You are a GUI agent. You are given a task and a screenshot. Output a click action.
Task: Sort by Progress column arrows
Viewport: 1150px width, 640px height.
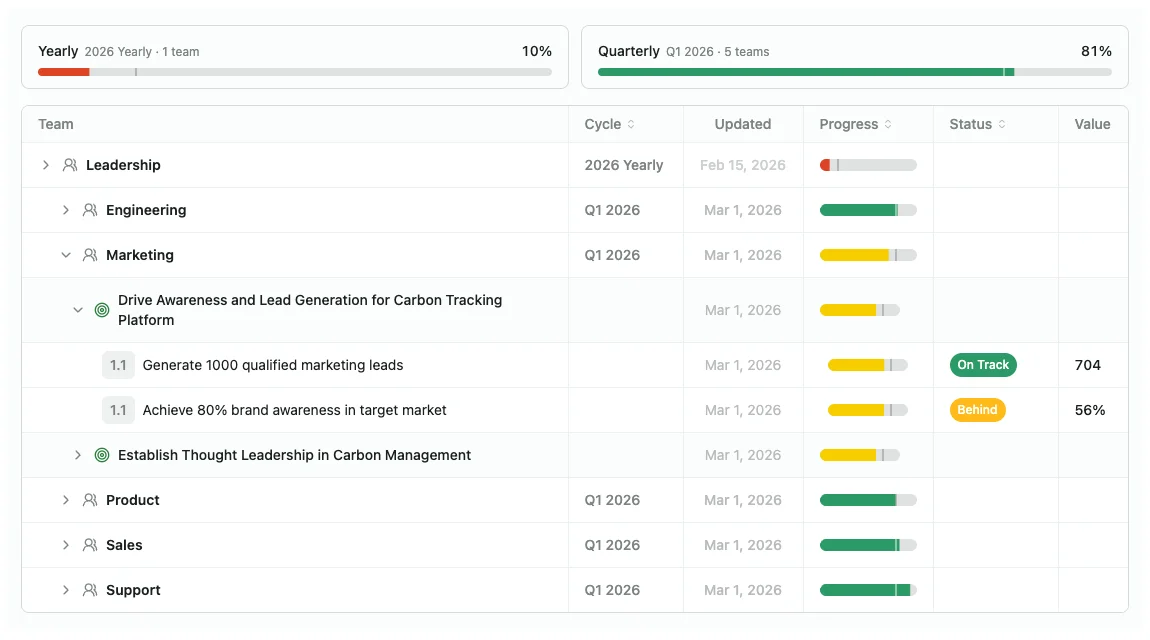[888, 125]
